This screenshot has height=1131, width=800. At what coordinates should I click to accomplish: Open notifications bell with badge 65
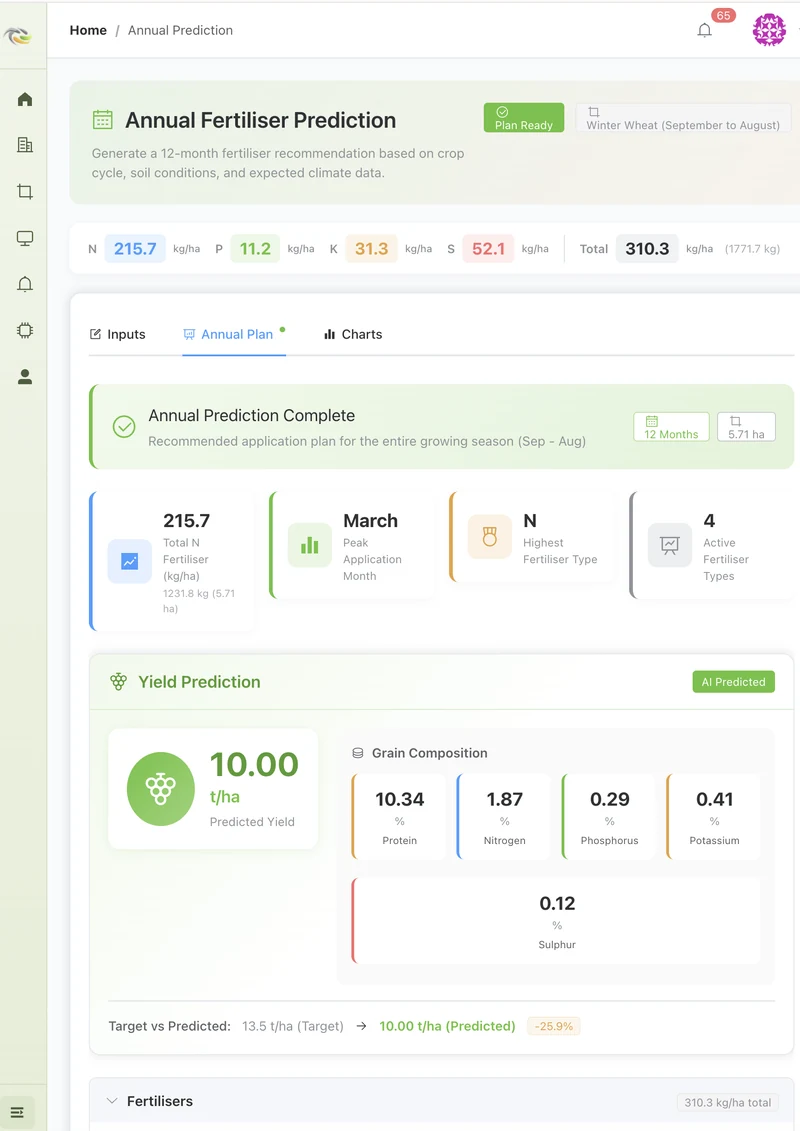point(705,30)
